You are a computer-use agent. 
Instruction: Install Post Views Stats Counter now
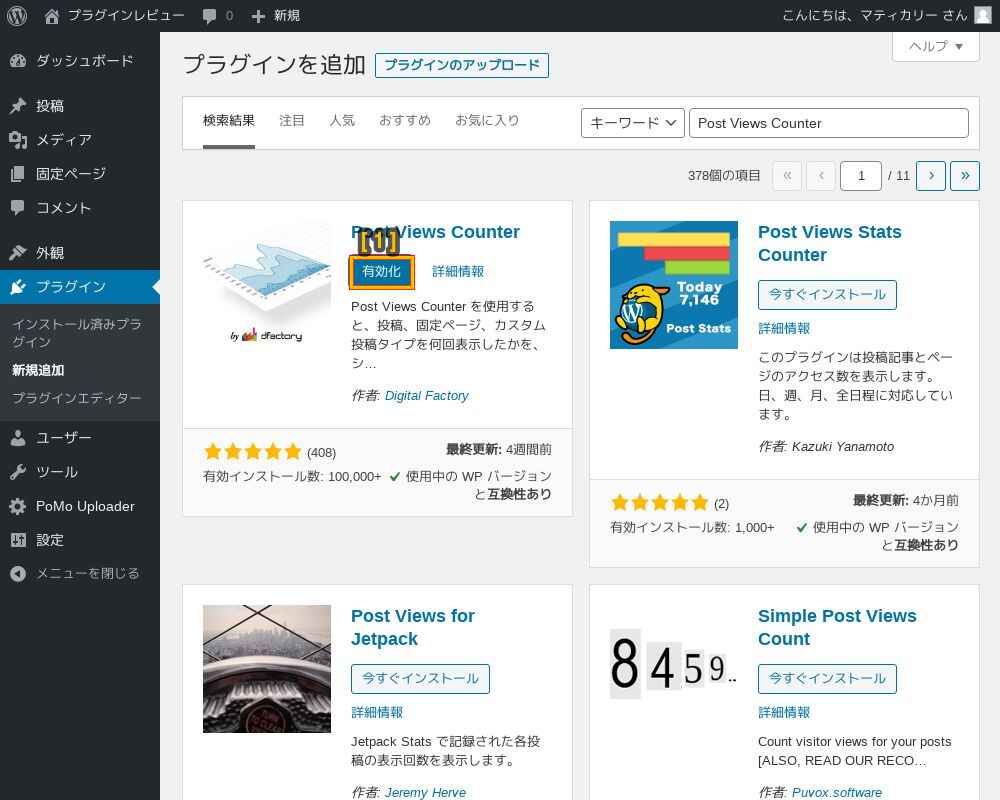(827, 295)
